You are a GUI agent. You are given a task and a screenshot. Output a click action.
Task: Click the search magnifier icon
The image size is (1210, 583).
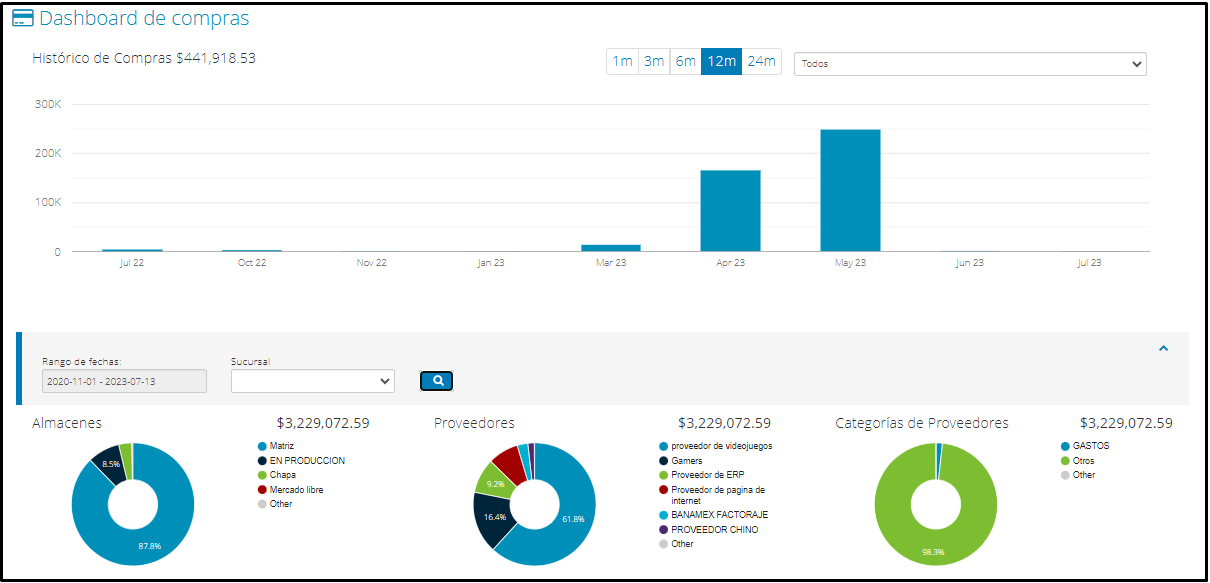[436, 381]
